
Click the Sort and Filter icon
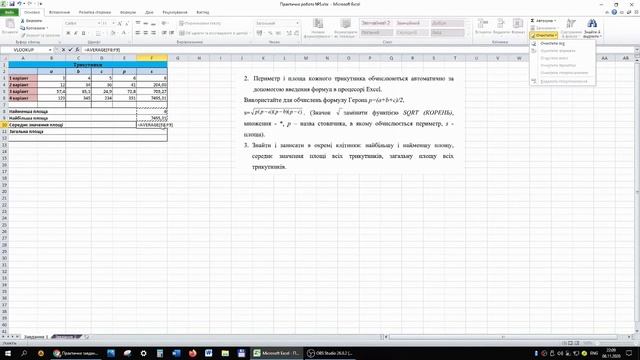pyautogui.click(x=571, y=24)
